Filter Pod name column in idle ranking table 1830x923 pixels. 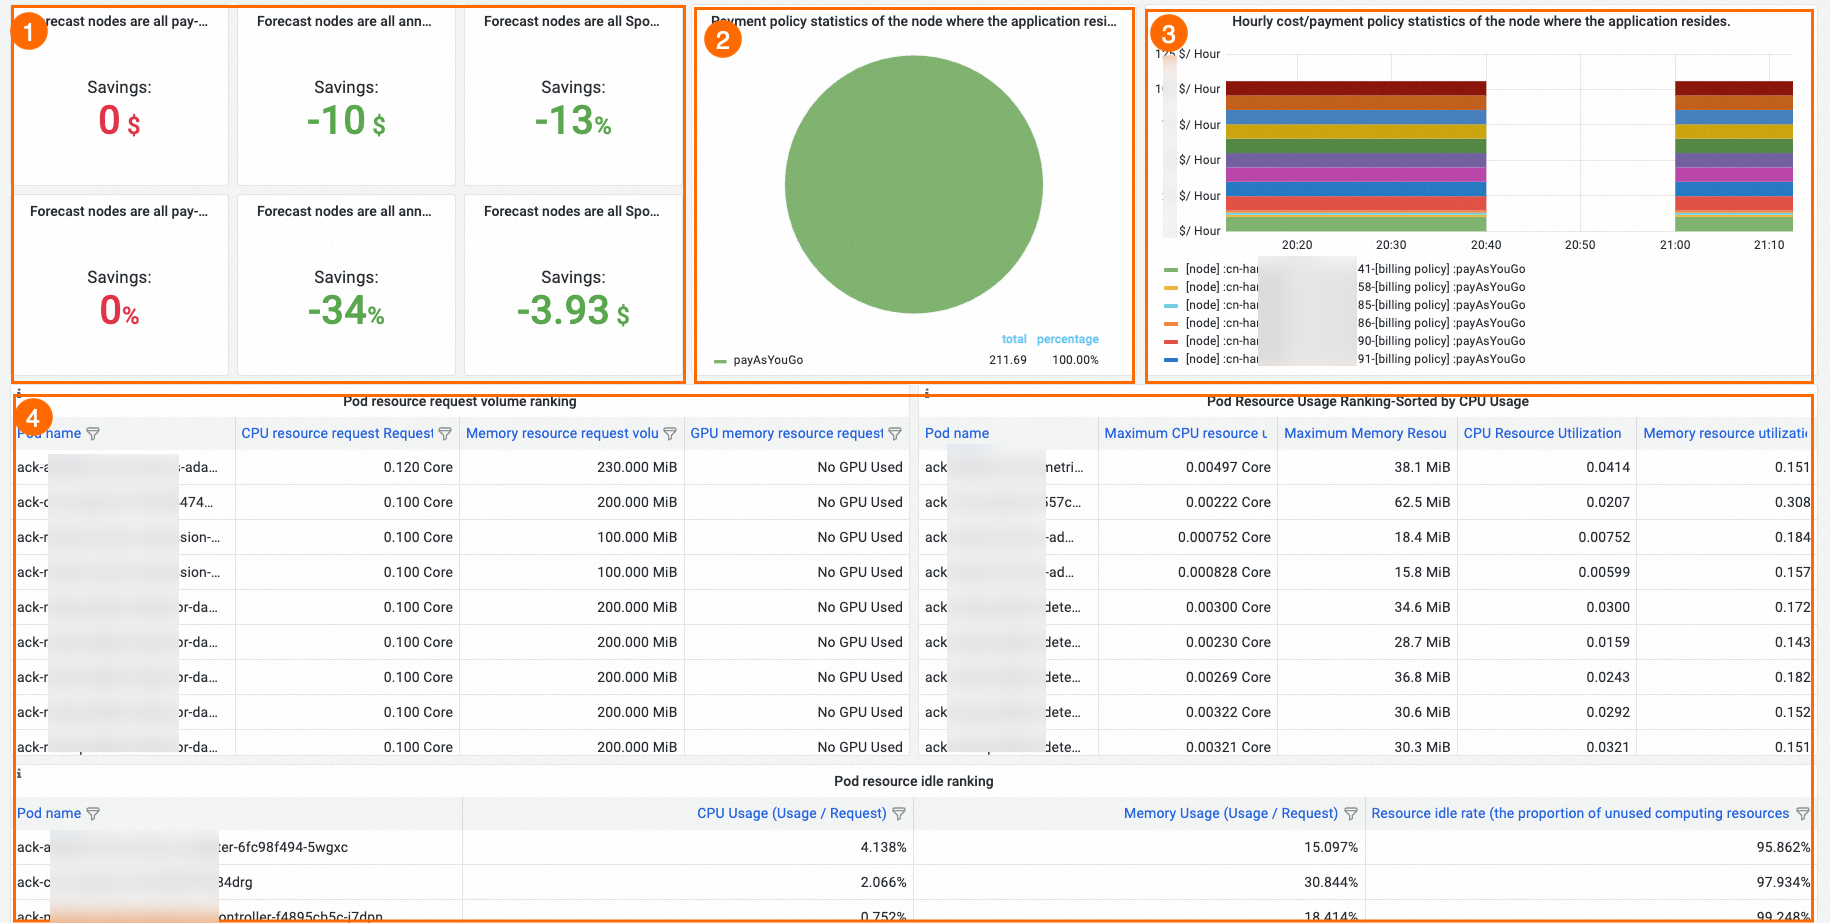point(93,814)
